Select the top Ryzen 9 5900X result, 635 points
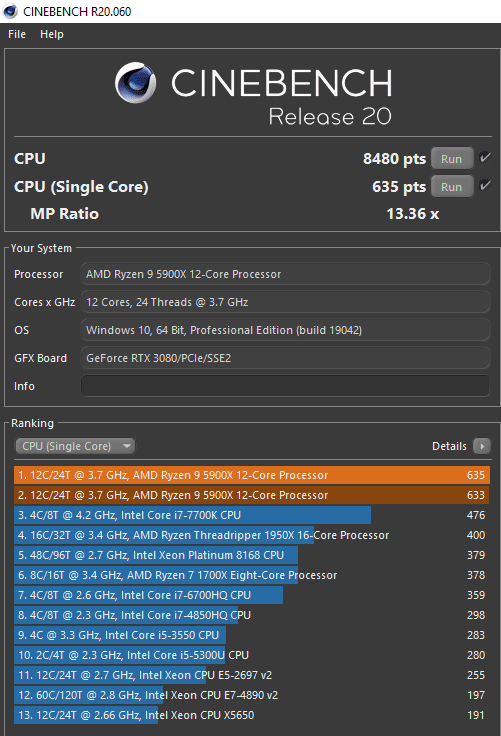Image resolution: width=501 pixels, height=736 pixels. (x=252, y=475)
